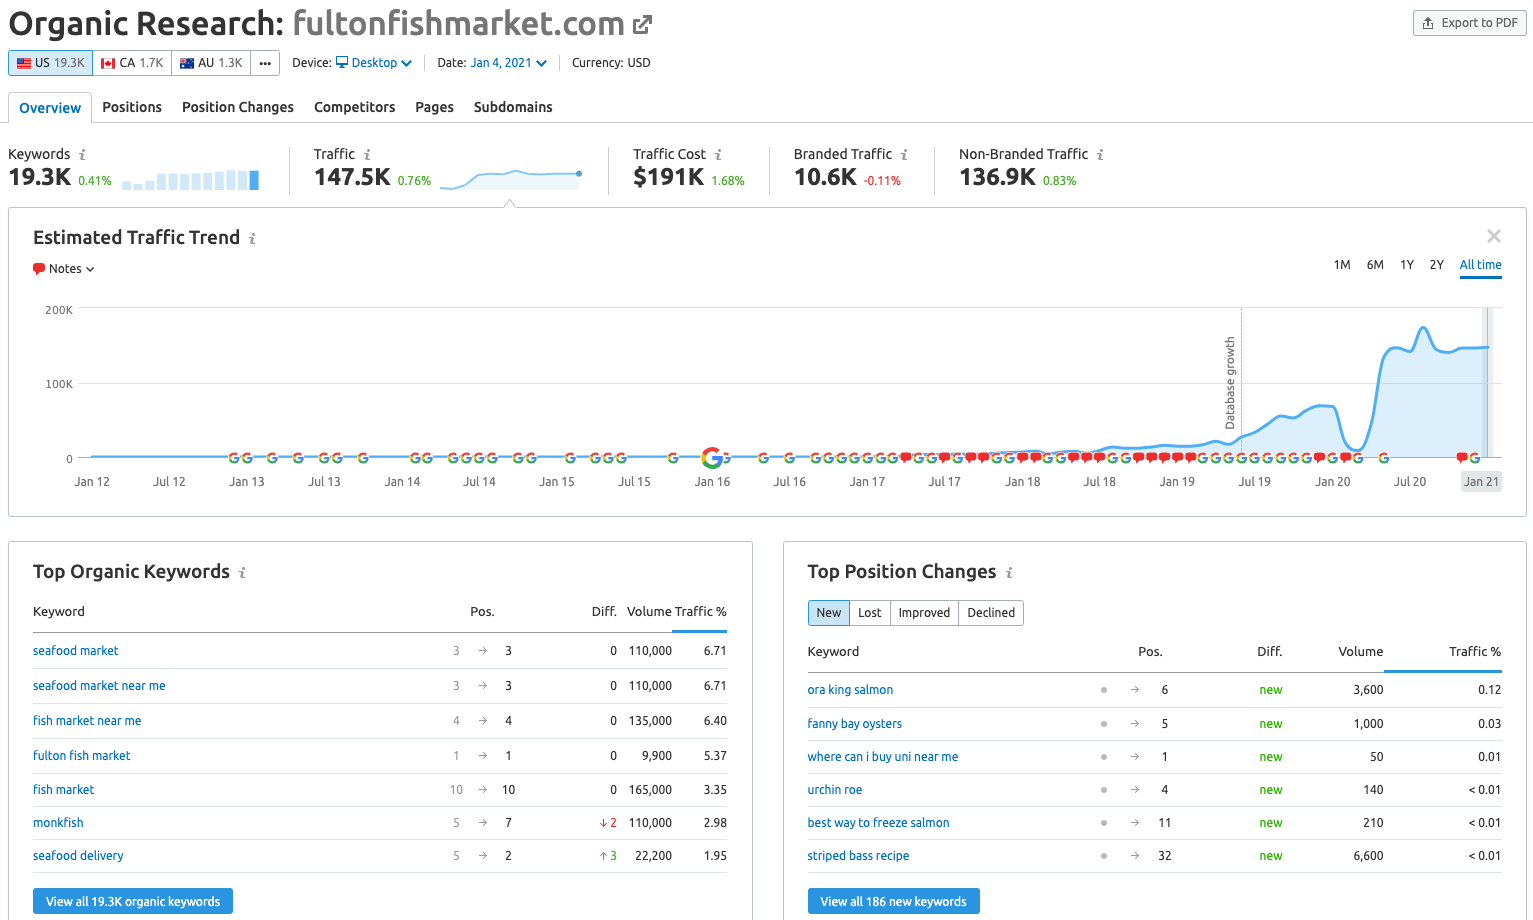Open the where can i buy uni near me keyword
The height and width of the screenshot is (920, 1533).
coord(882,757)
